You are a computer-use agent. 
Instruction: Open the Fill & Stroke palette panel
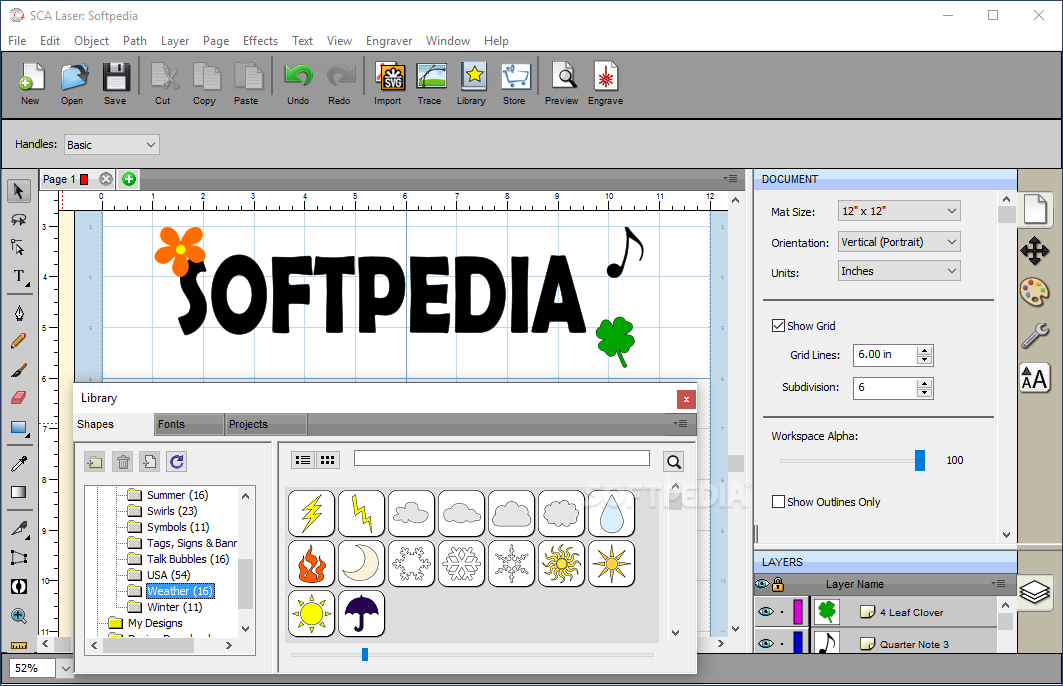(x=1035, y=292)
